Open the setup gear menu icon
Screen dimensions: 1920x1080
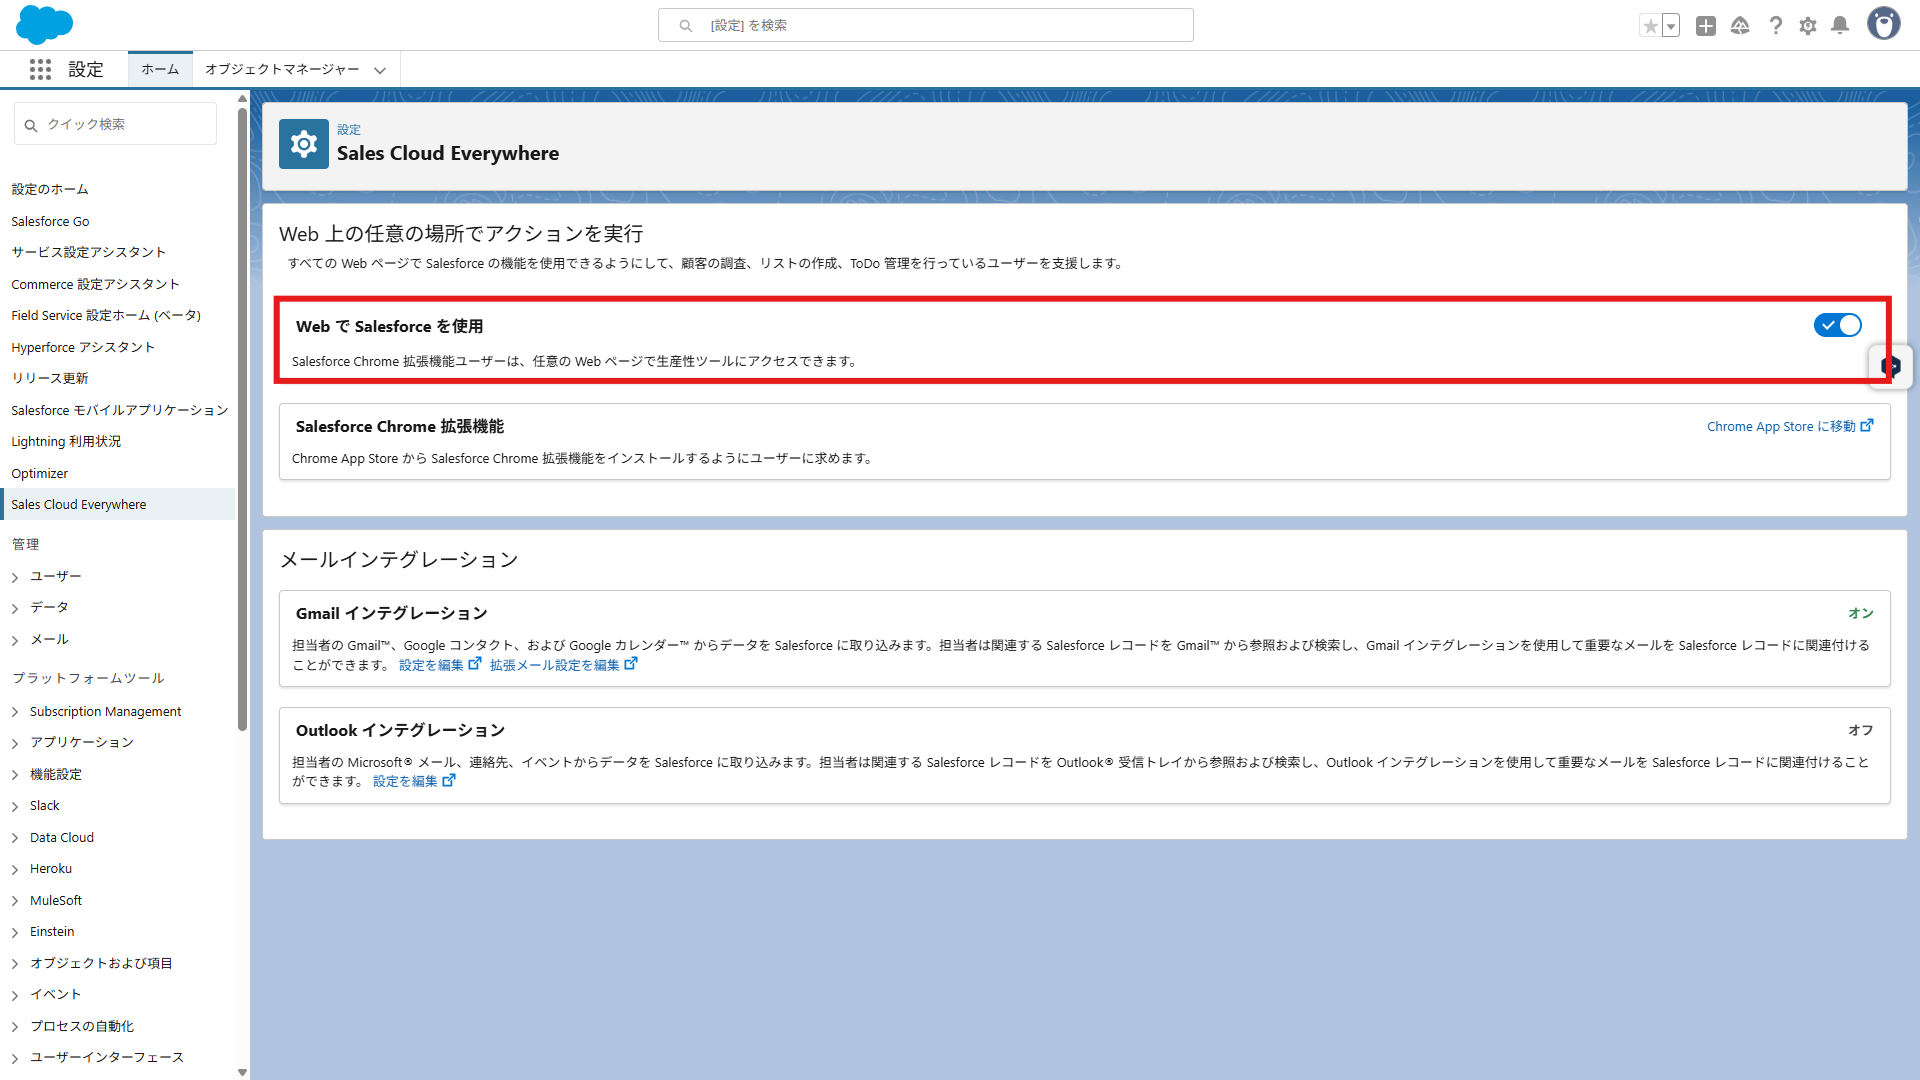1808,26
